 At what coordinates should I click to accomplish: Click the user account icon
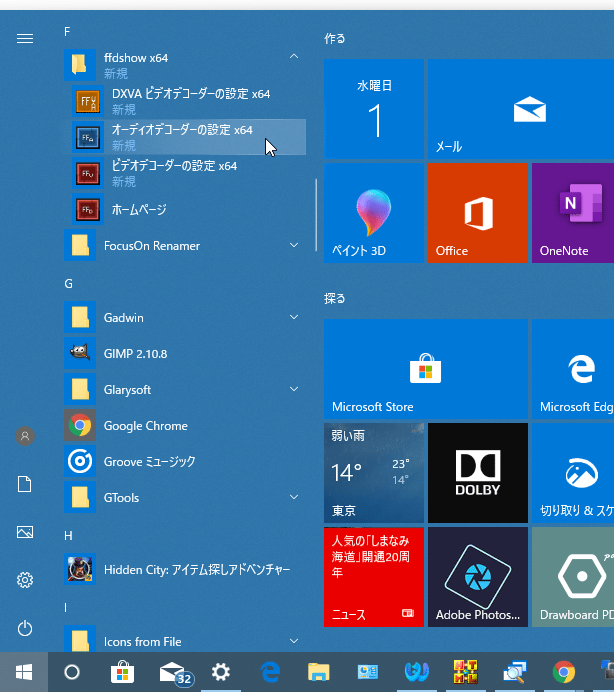tap(25, 436)
